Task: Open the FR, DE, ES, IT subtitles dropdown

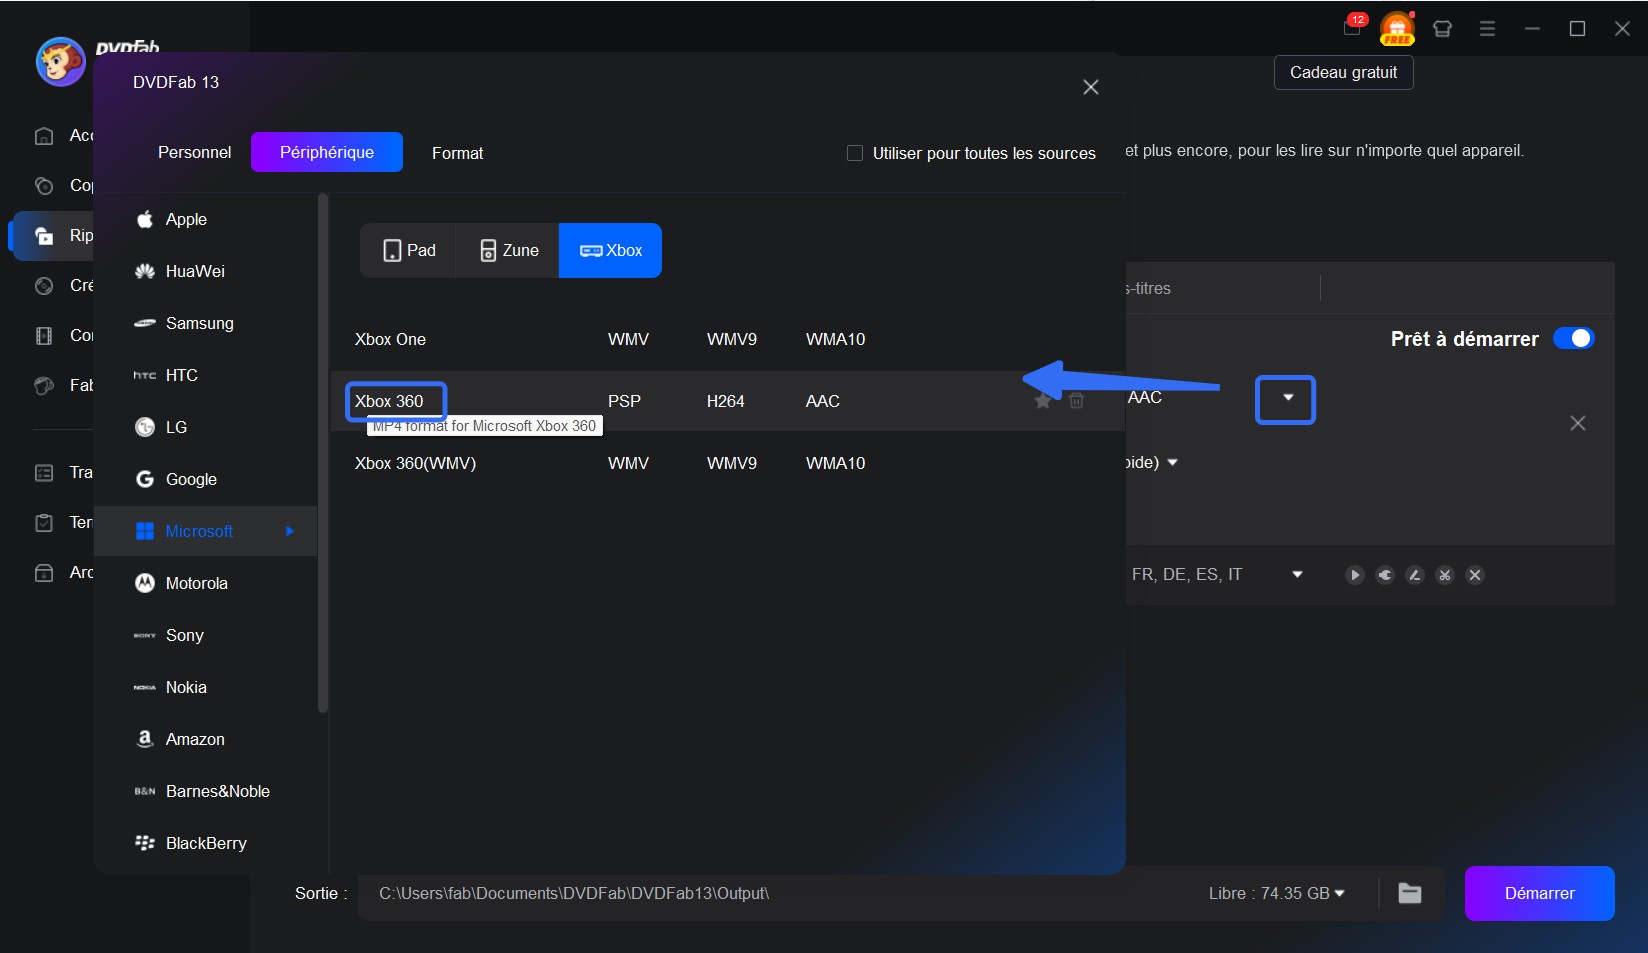Action: pyautogui.click(x=1297, y=575)
